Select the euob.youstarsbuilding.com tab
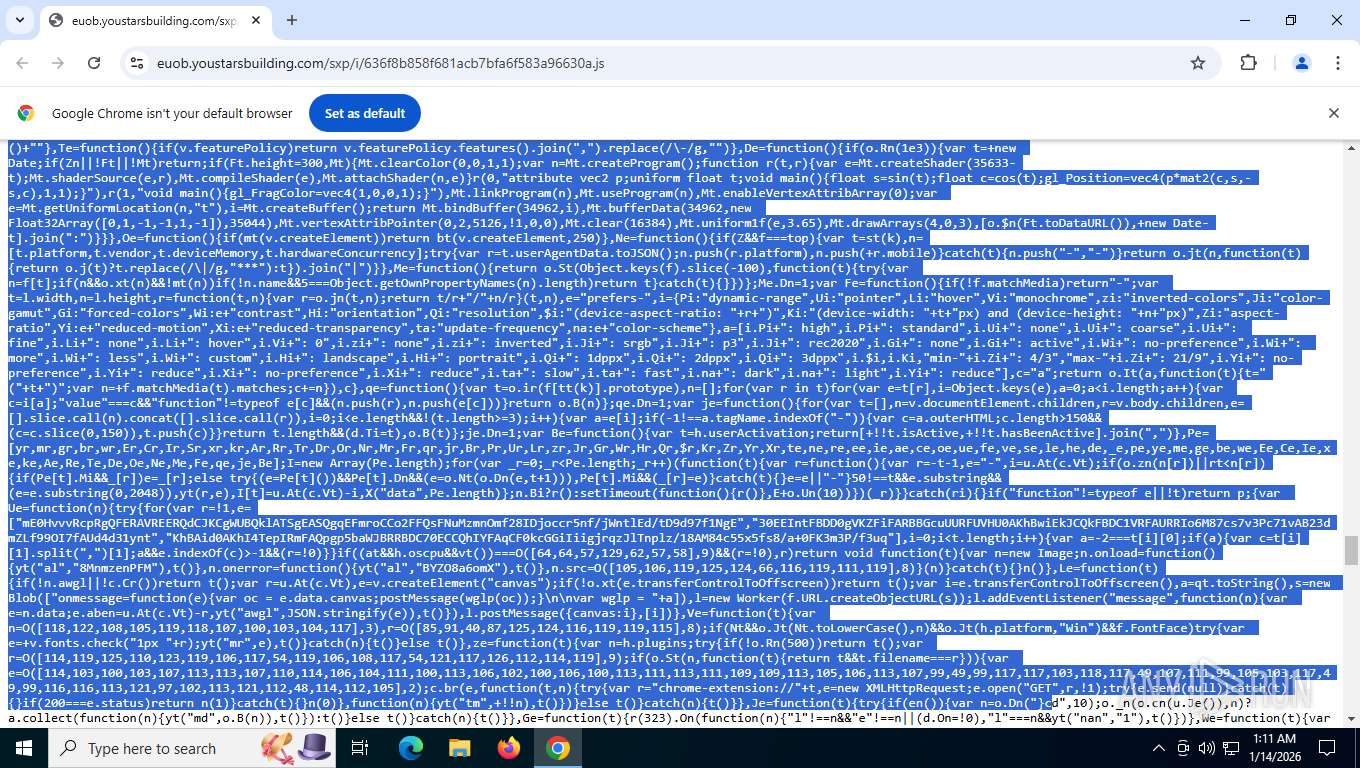 (155, 20)
